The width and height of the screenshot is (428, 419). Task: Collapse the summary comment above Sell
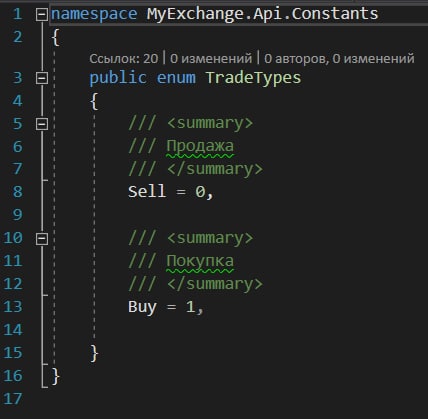point(42,124)
